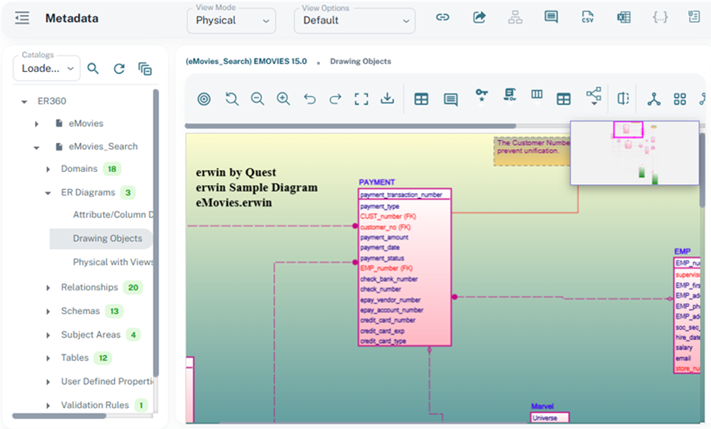Click the mirror/split view icon
Viewport: 711px width, 429px height.
(623, 98)
